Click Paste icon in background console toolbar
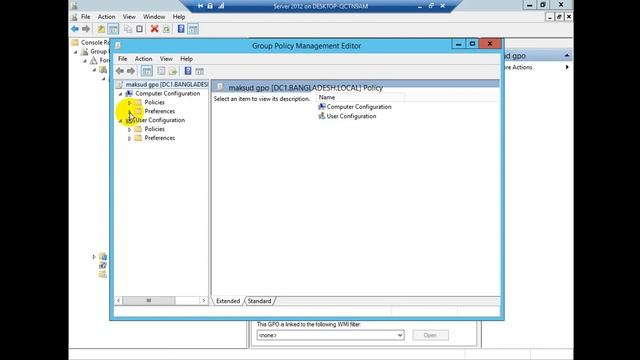 click(139, 29)
